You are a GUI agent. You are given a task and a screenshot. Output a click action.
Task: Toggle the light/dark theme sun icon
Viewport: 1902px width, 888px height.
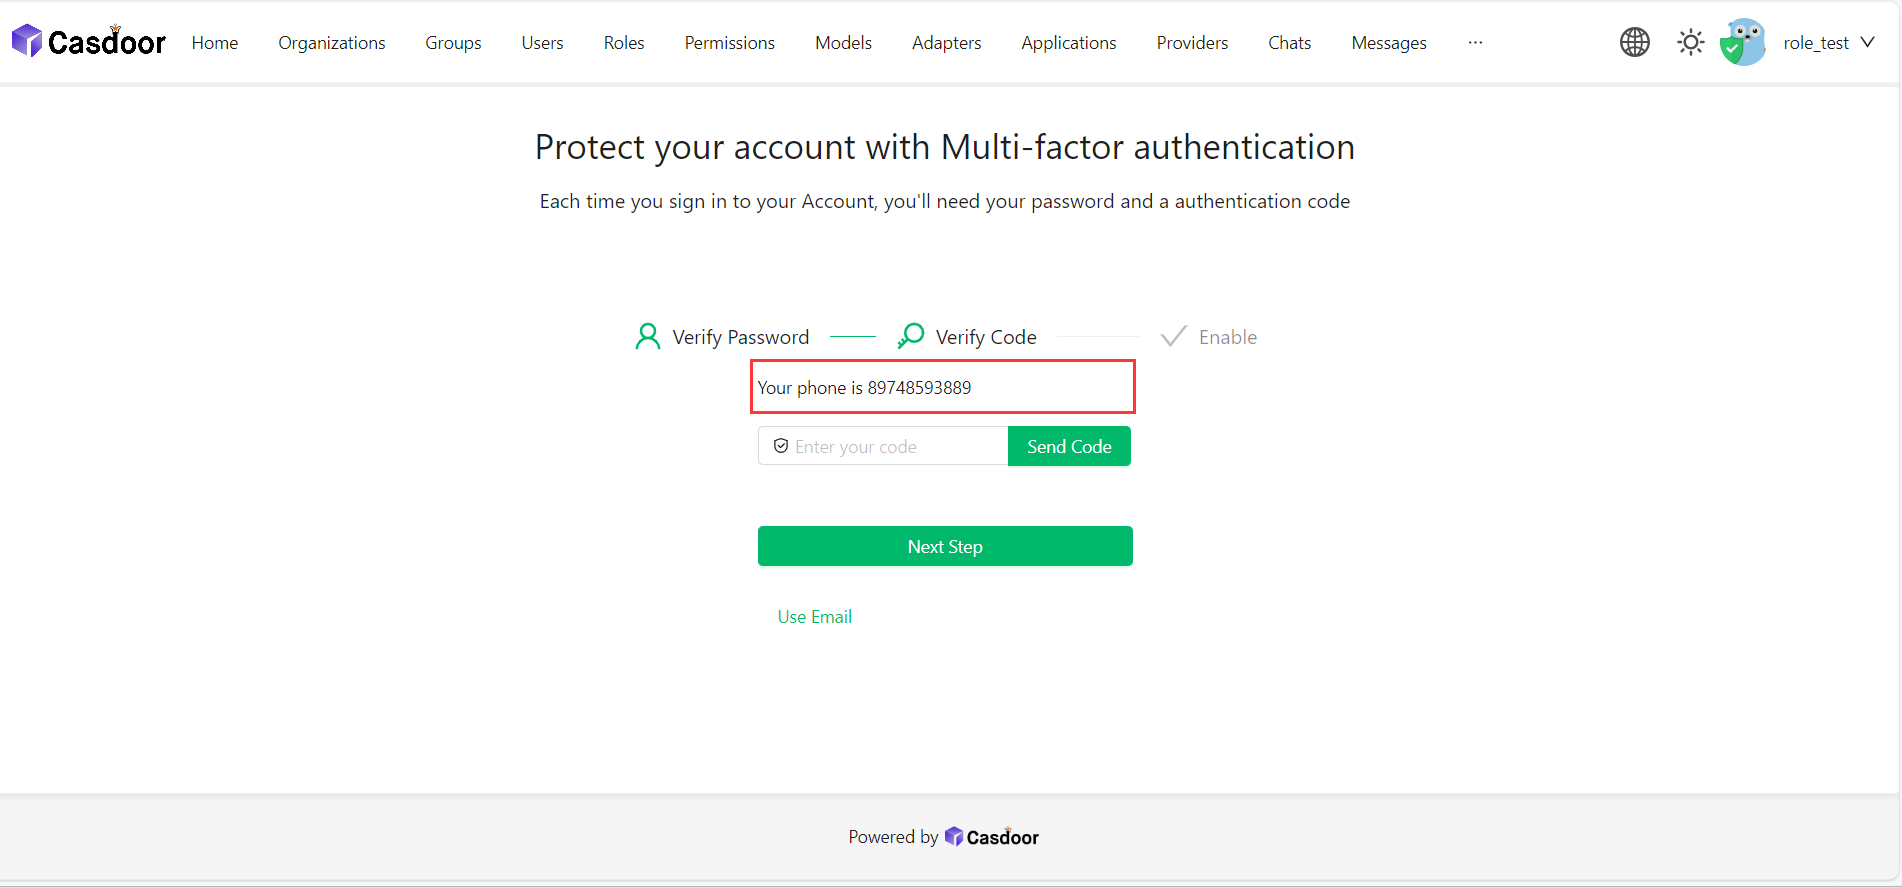click(x=1690, y=42)
